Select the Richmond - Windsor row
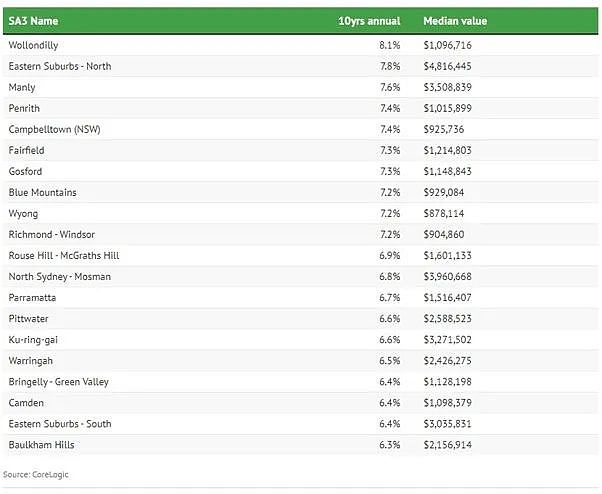Screen dimensions: 602x494 point(301,235)
